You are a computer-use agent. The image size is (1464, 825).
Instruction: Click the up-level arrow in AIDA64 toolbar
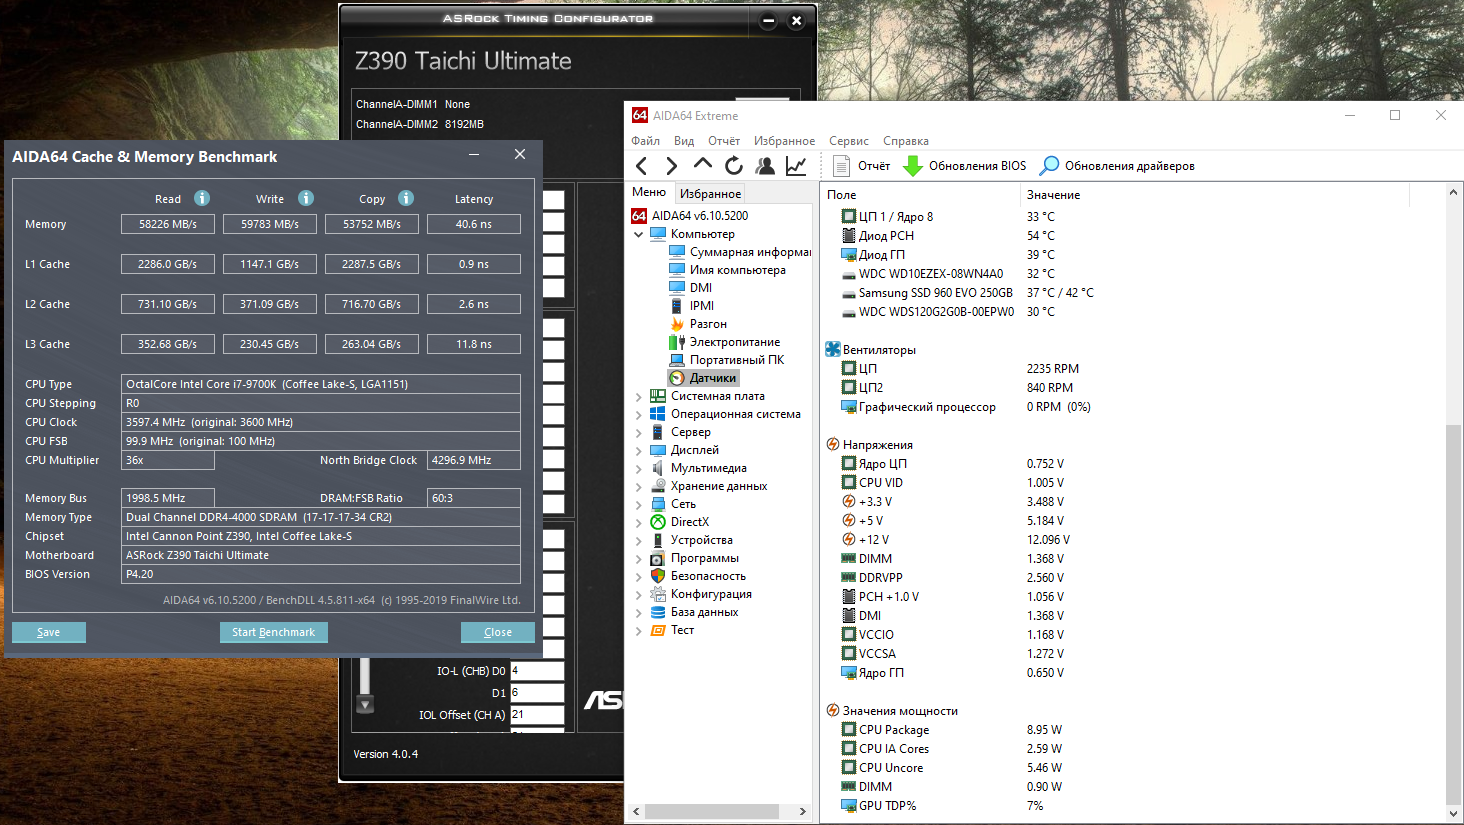coord(703,165)
